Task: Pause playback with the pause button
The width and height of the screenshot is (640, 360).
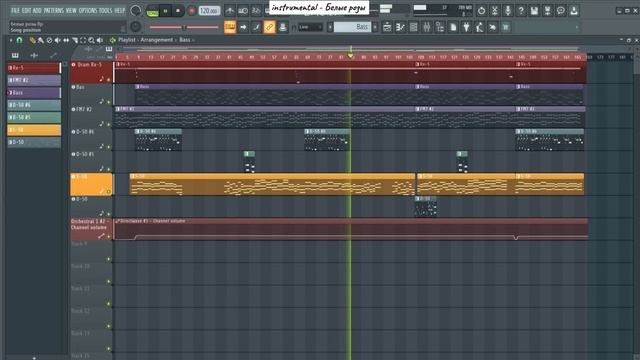Action: tap(165, 11)
